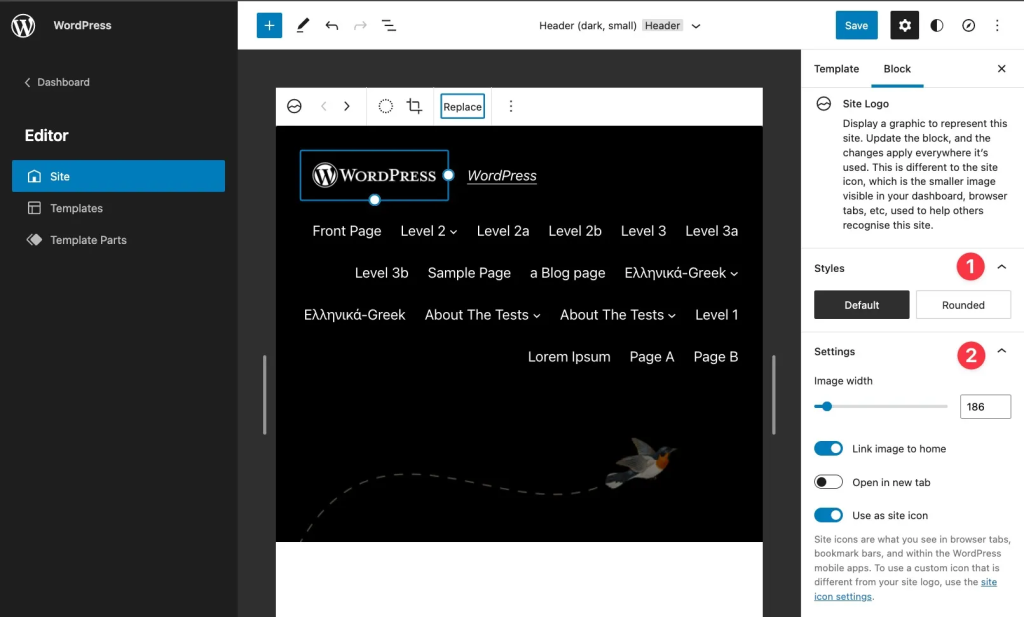The width and height of the screenshot is (1024, 617).
Task: Click the Site Logo block type icon
Action: point(295,106)
